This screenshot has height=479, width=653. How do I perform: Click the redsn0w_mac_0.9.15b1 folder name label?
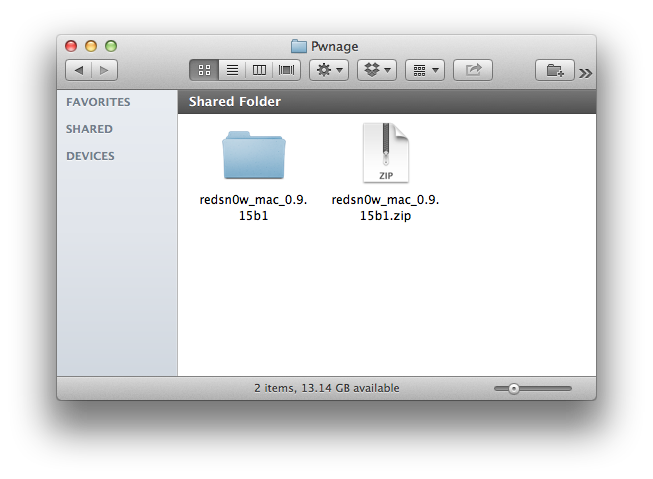253,207
